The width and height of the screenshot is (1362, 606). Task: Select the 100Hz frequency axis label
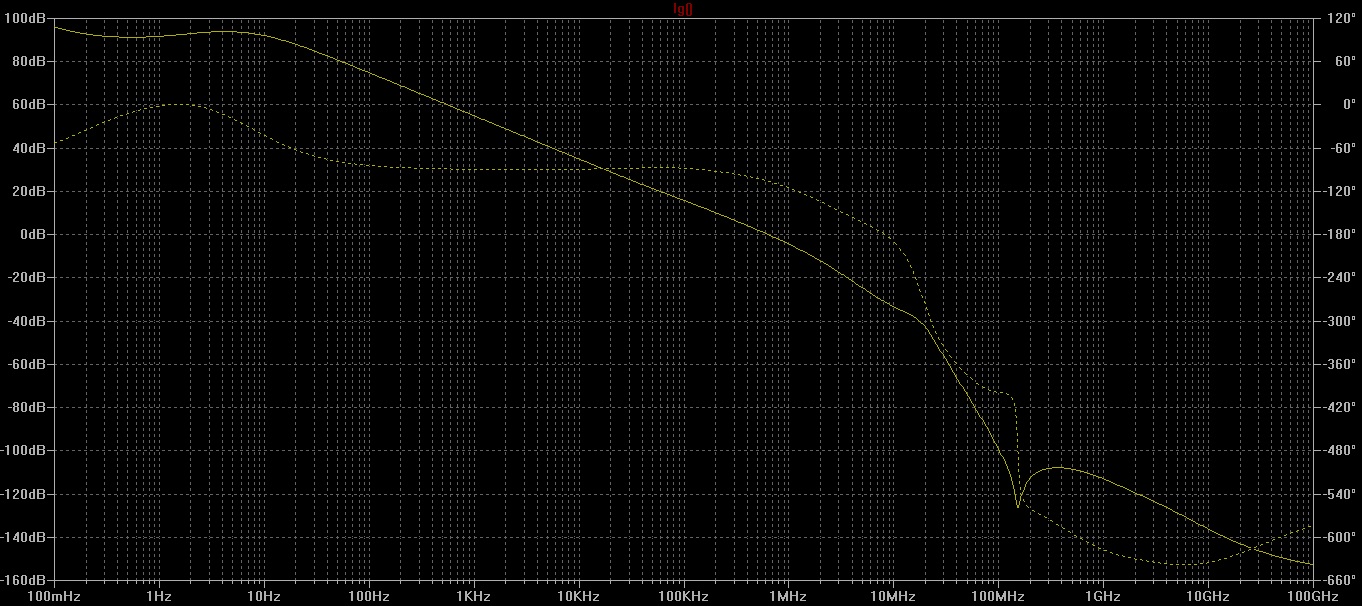pyautogui.click(x=369, y=596)
